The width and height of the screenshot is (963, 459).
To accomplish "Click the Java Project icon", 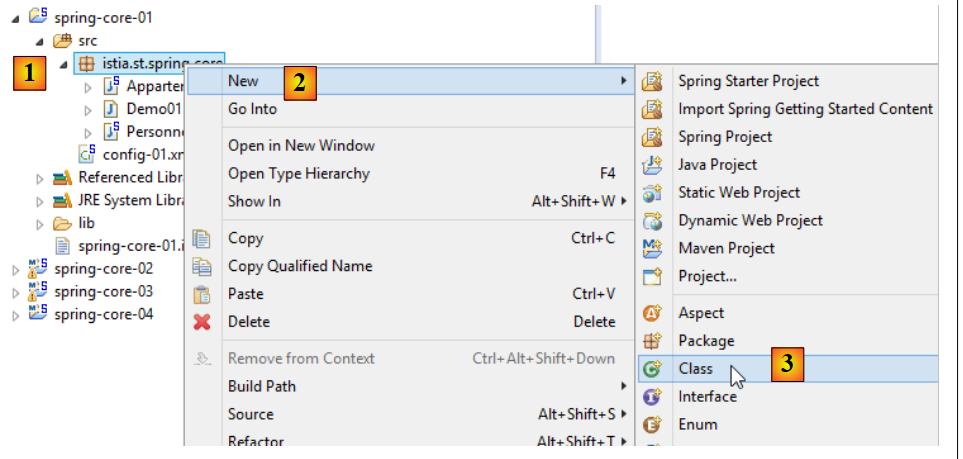I will [x=653, y=165].
